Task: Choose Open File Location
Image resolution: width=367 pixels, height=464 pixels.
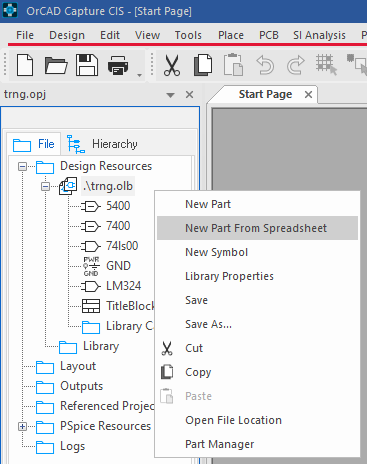Action: (257, 420)
